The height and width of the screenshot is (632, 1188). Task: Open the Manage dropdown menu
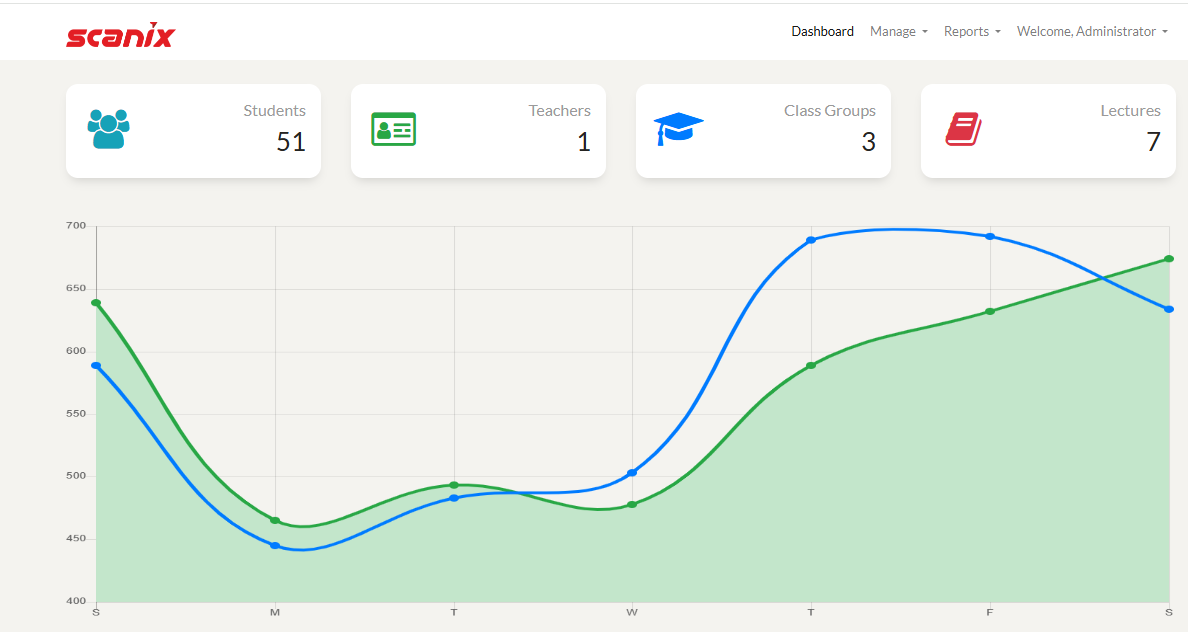click(x=898, y=32)
